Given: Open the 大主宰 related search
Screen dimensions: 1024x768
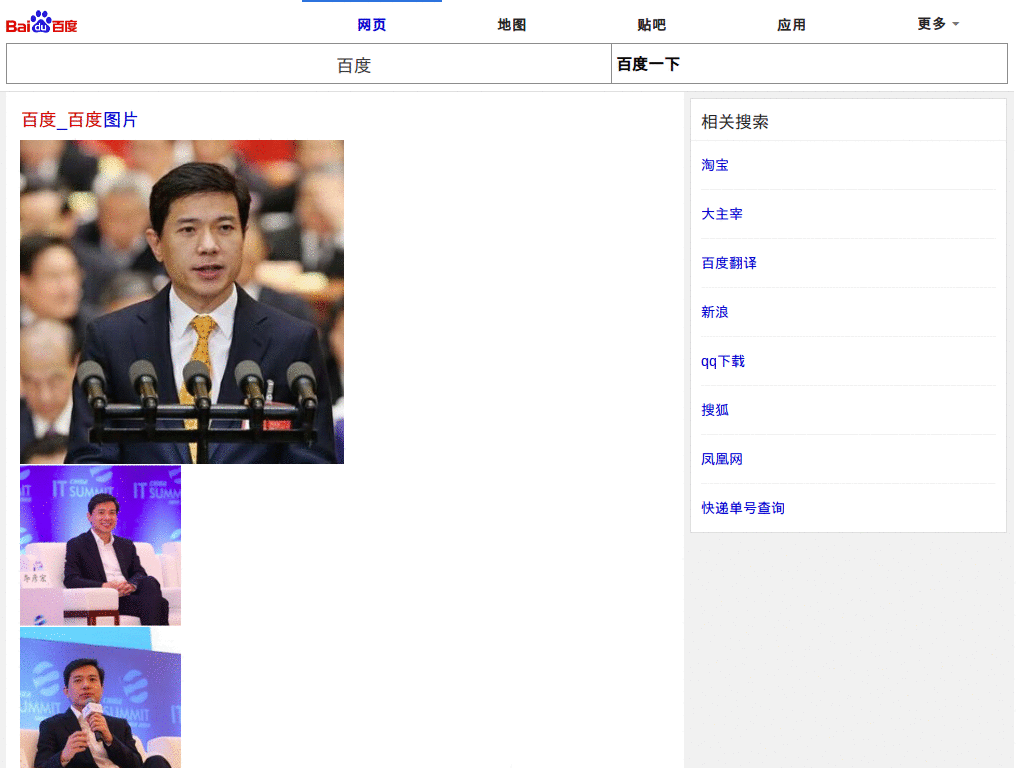Looking at the screenshot, I should [x=722, y=214].
